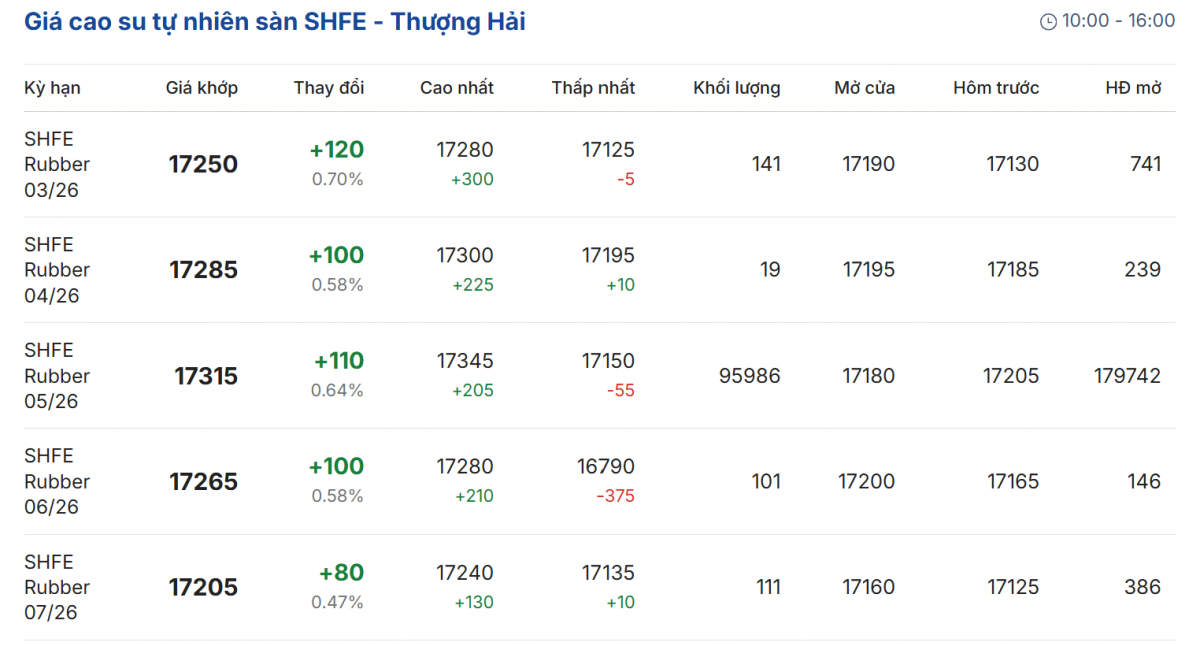Image resolution: width=1200 pixels, height=646 pixels.
Task: Click the Giá khớp column header
Action: click(202, 88)
